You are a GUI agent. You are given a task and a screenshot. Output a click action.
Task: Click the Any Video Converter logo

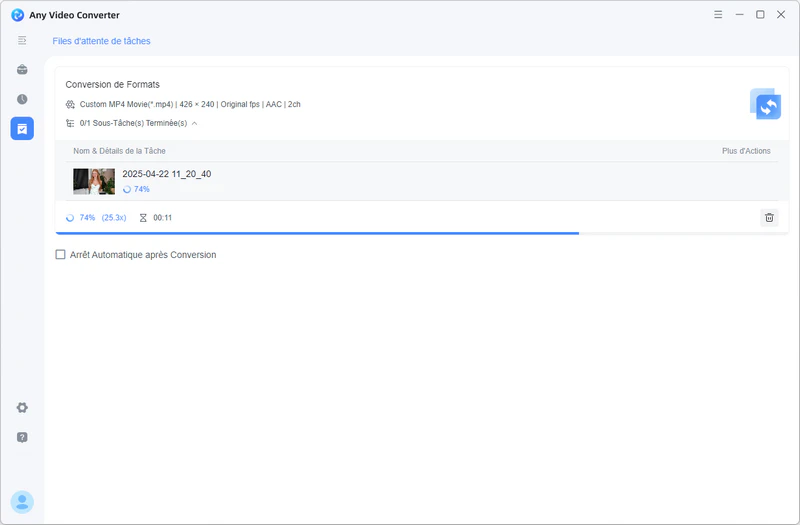pos(18,15)
